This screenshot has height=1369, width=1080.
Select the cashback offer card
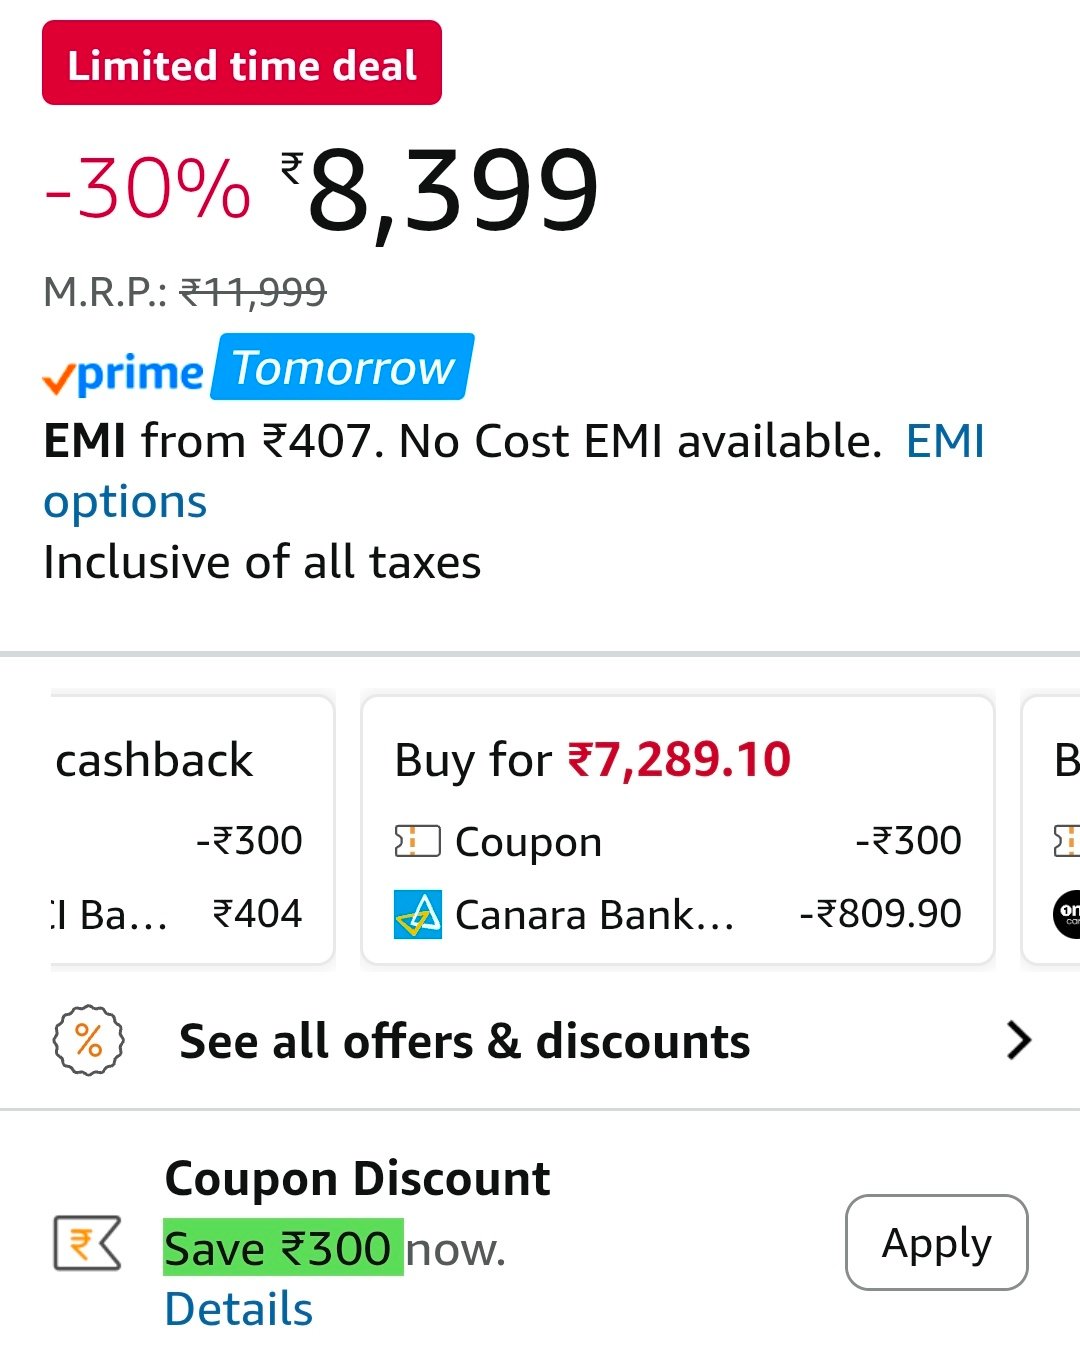pos(190,829)
